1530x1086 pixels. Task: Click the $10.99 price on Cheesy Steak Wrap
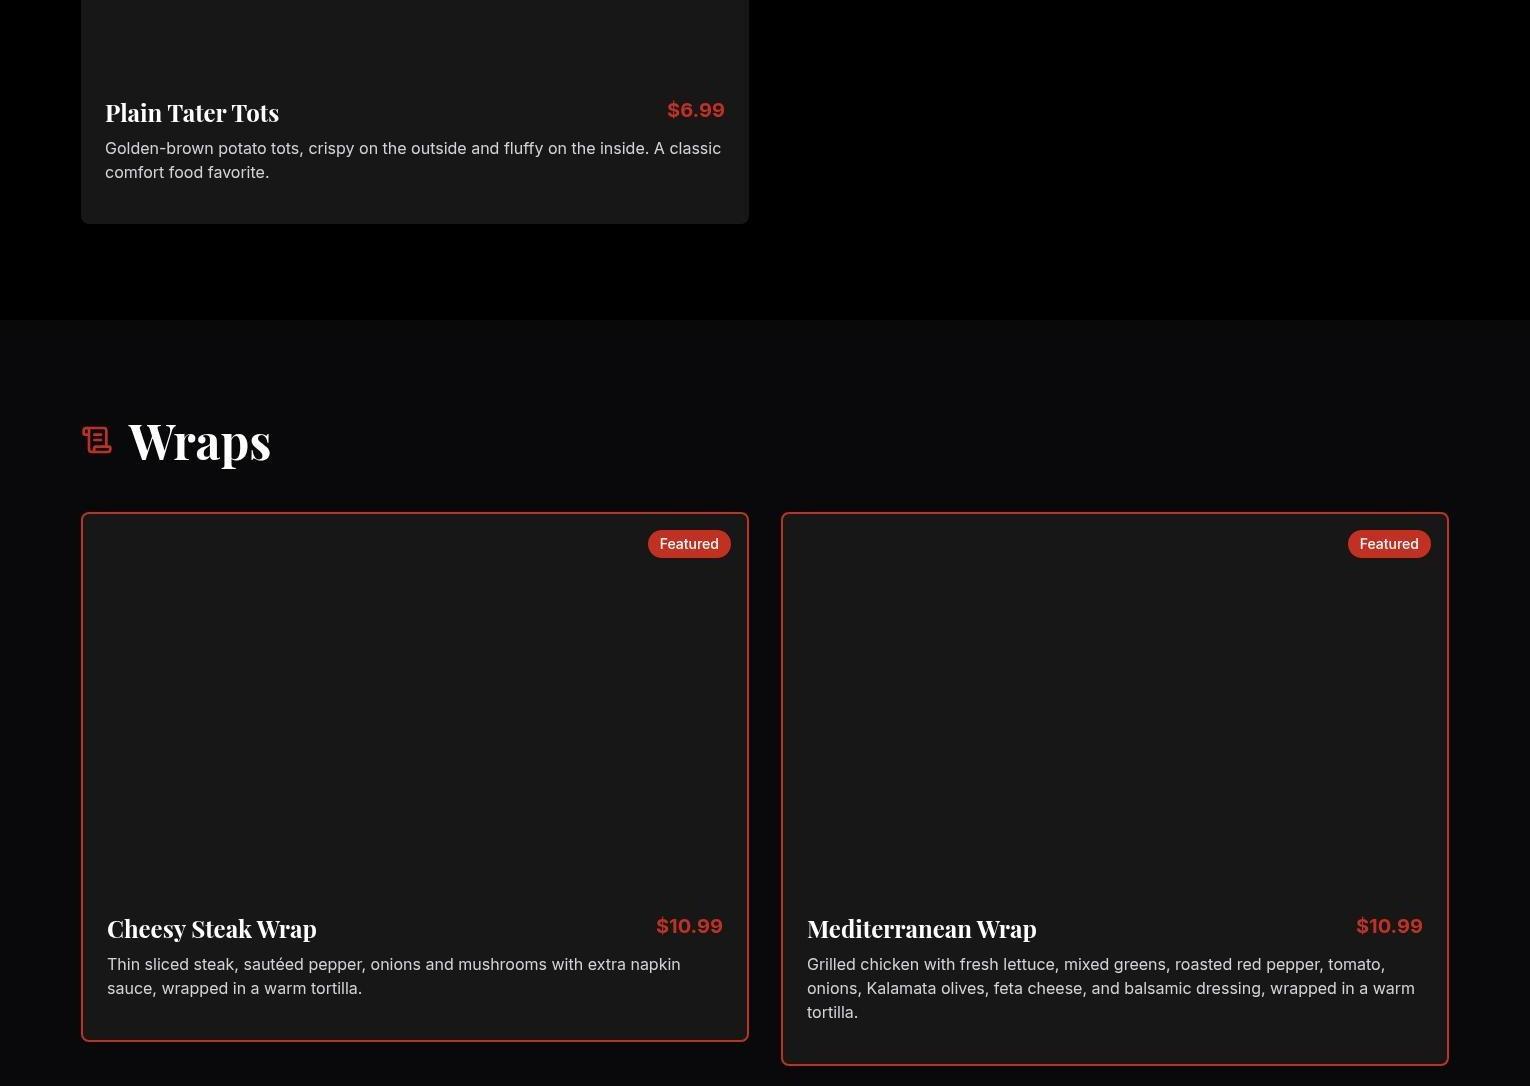(689, 926)
